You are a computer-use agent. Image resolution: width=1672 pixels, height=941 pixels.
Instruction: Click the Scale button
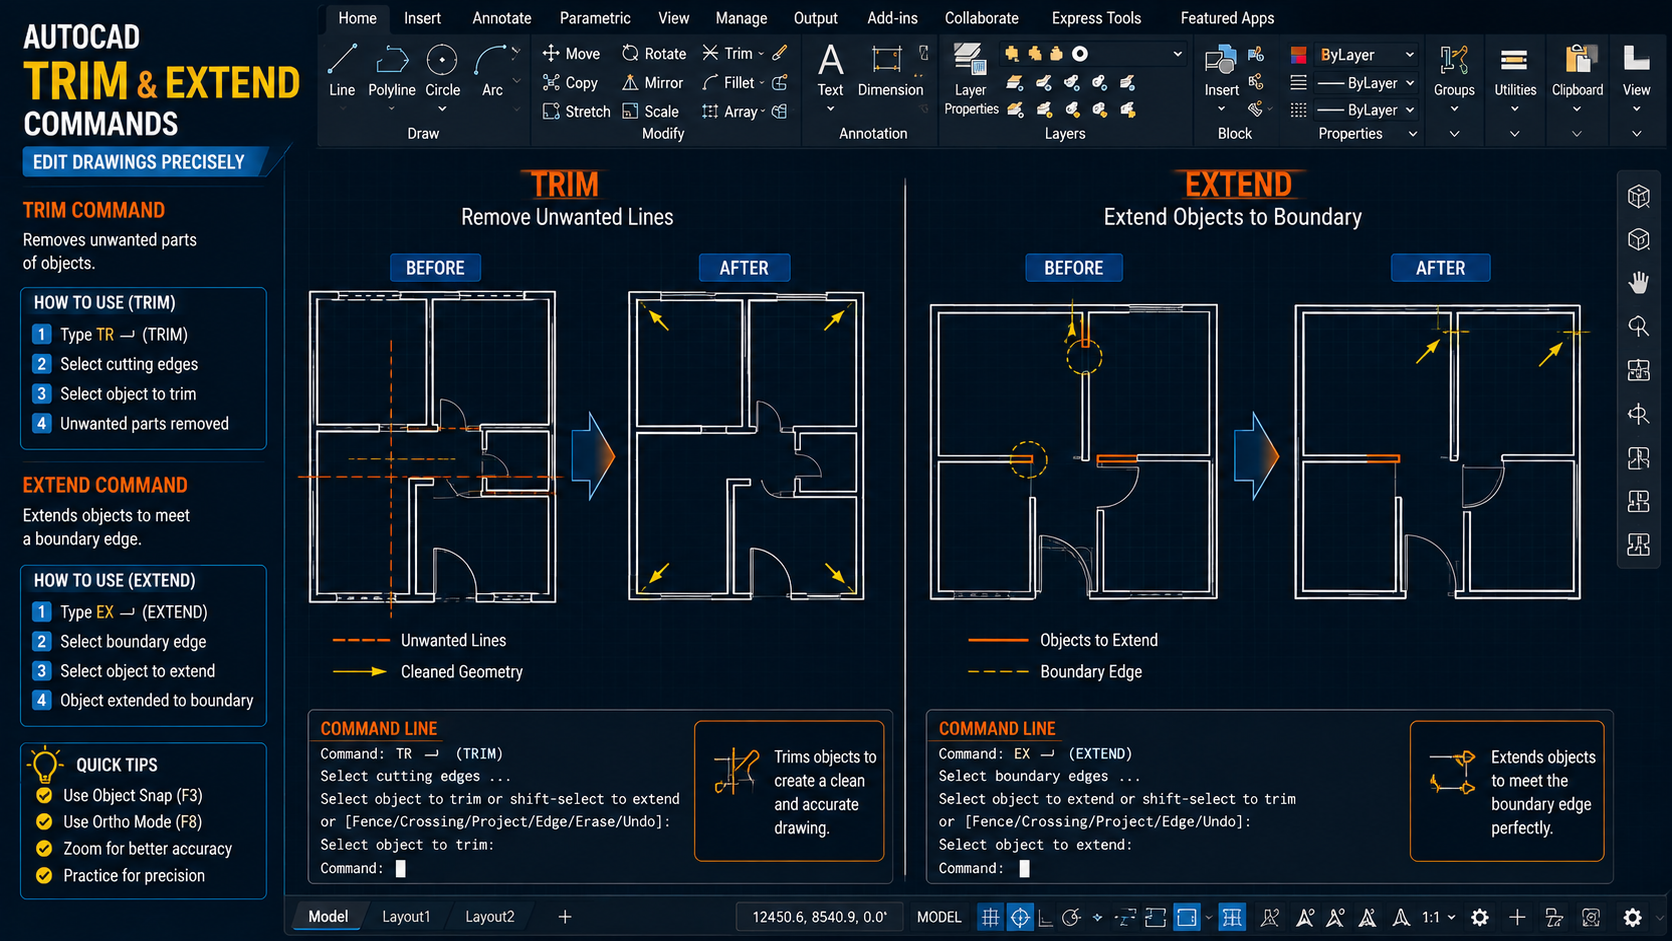click(650, 111)
